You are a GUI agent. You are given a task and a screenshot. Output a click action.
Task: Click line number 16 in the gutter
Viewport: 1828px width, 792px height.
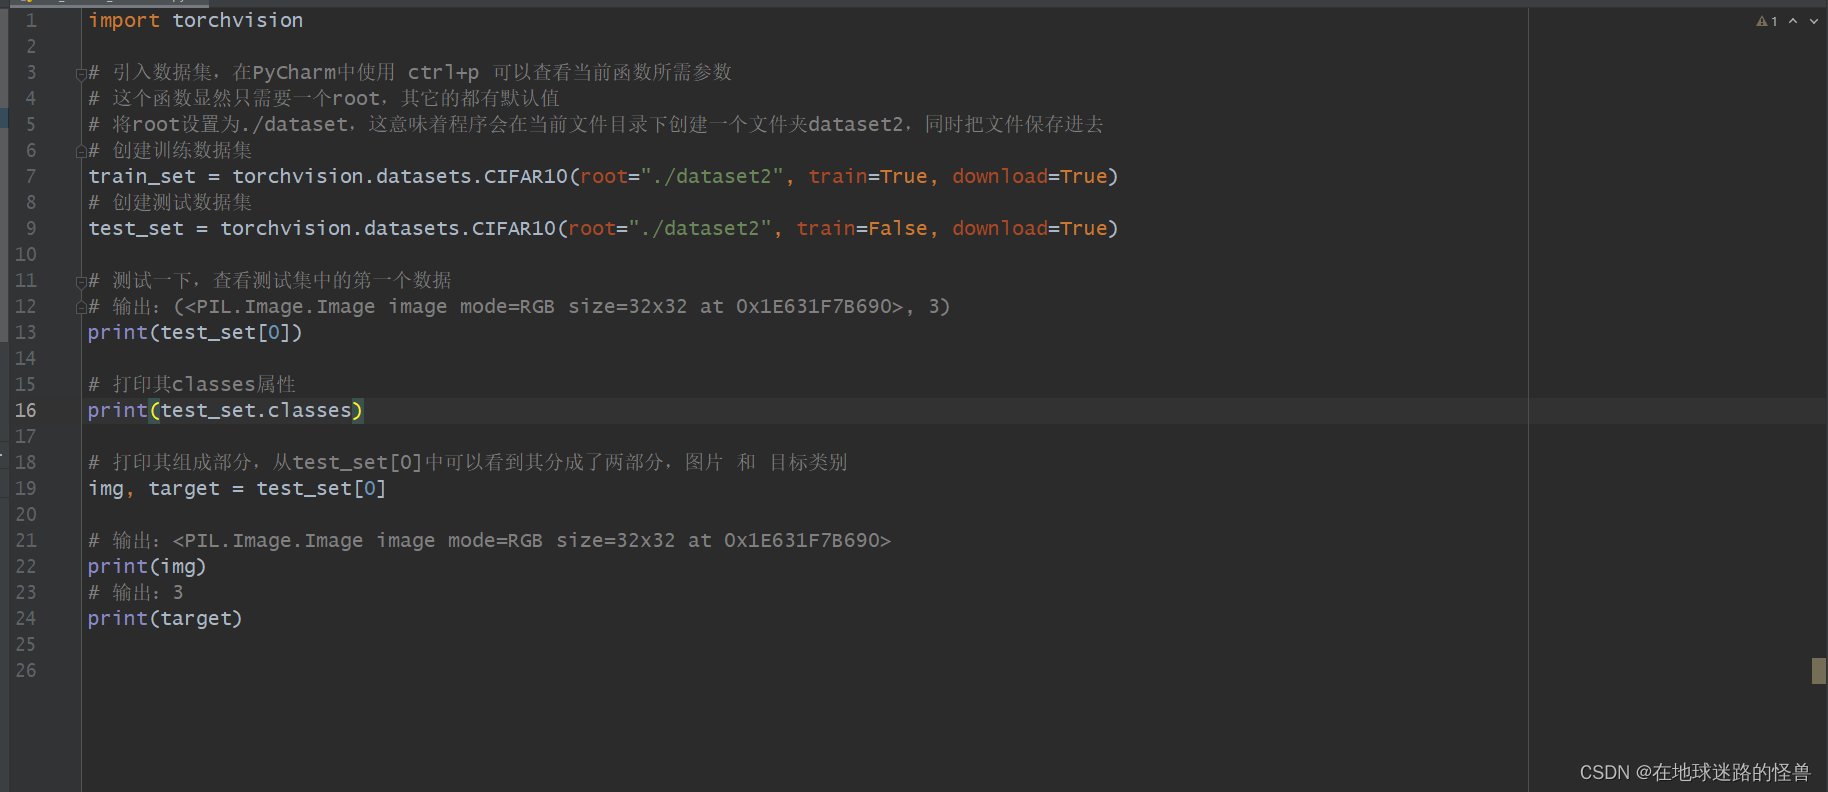25,410
